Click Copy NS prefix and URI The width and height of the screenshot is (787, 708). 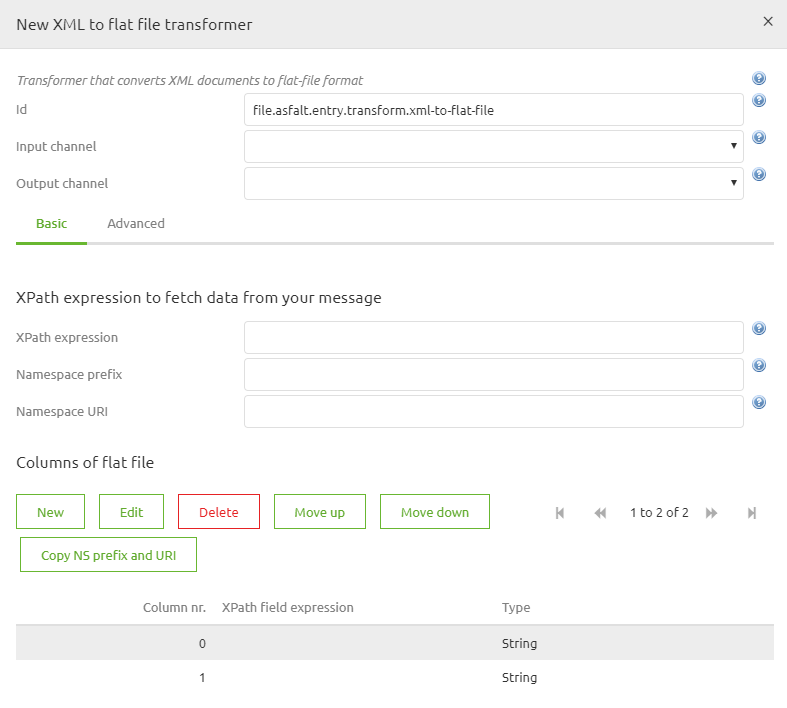[108, 555]
